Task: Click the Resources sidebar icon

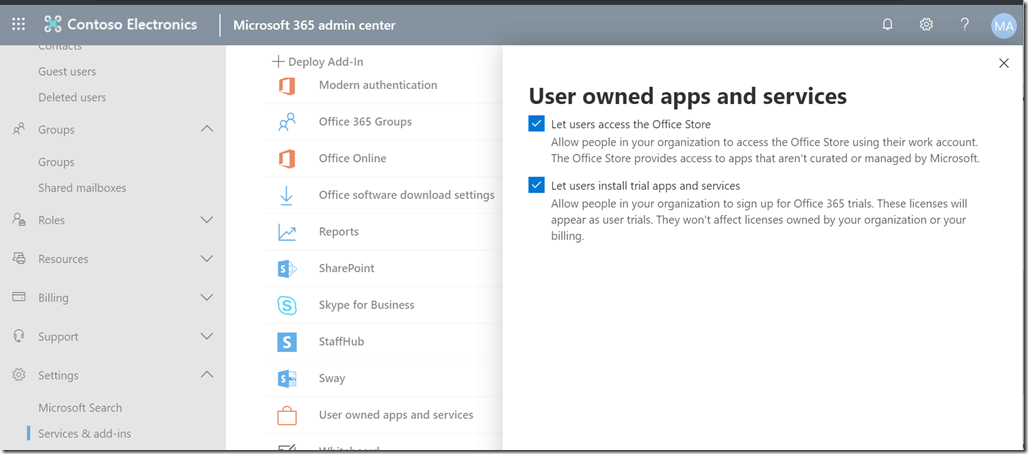Action: pyautogui.click(x=19, y=258)
